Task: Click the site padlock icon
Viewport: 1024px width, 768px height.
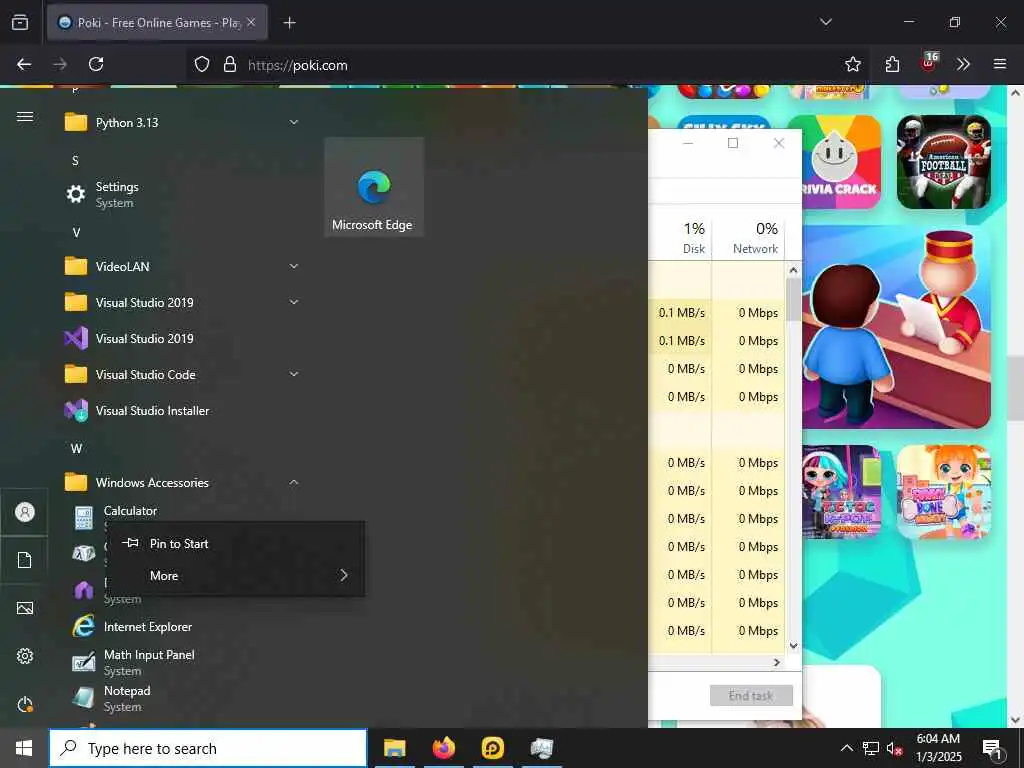Action: (229, 64)
